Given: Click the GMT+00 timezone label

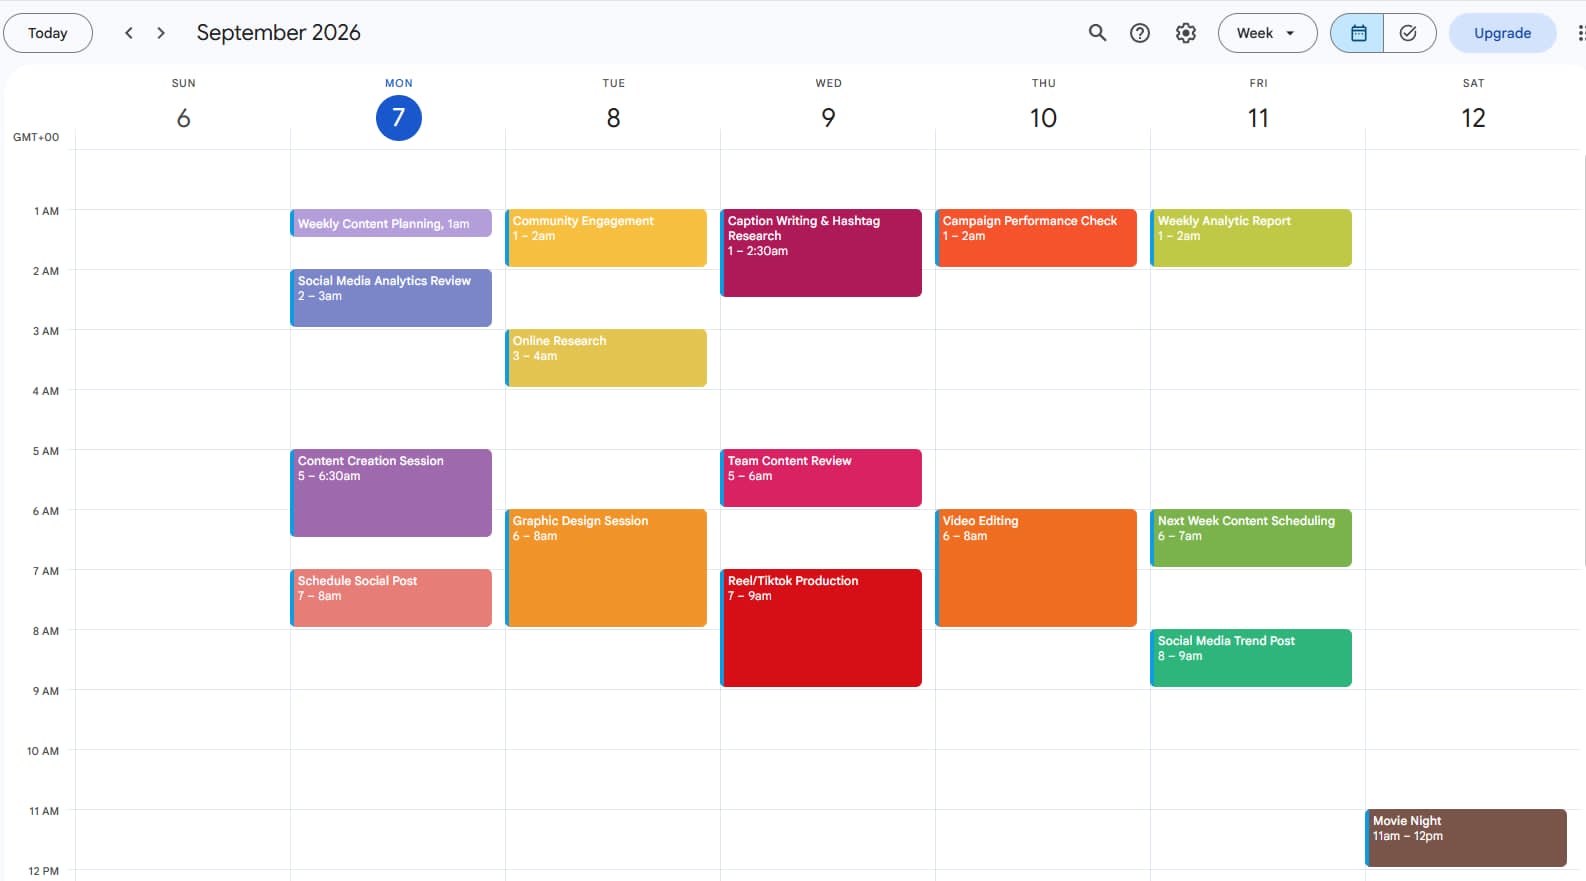Looking at the screenshot, I should (36, 137).
